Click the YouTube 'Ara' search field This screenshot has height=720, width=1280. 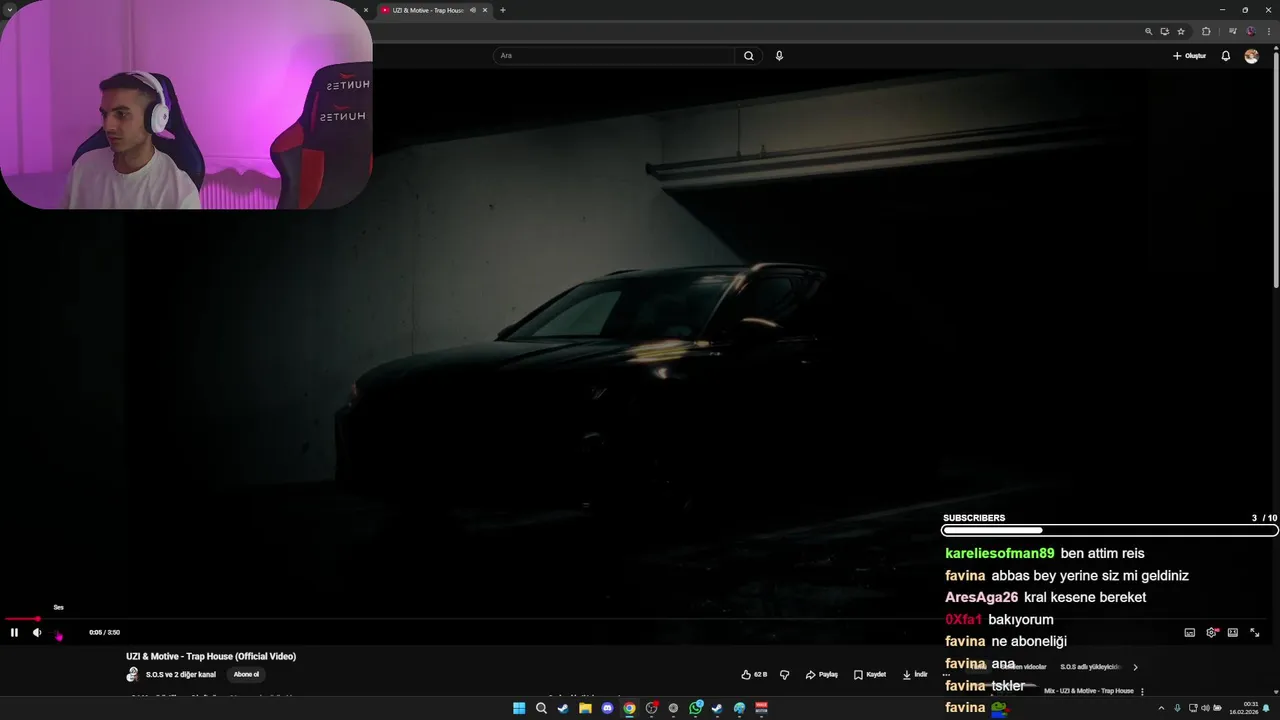coord(614,56)
